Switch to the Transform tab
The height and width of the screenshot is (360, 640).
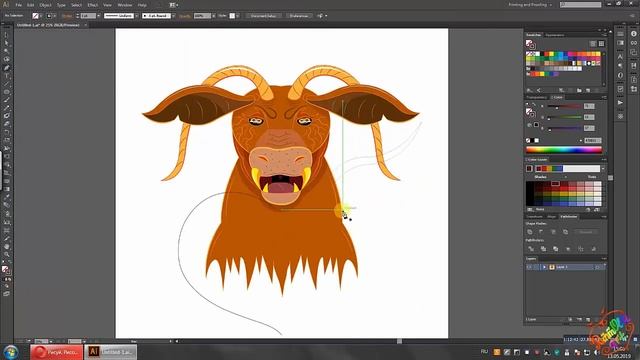(534, 216)
